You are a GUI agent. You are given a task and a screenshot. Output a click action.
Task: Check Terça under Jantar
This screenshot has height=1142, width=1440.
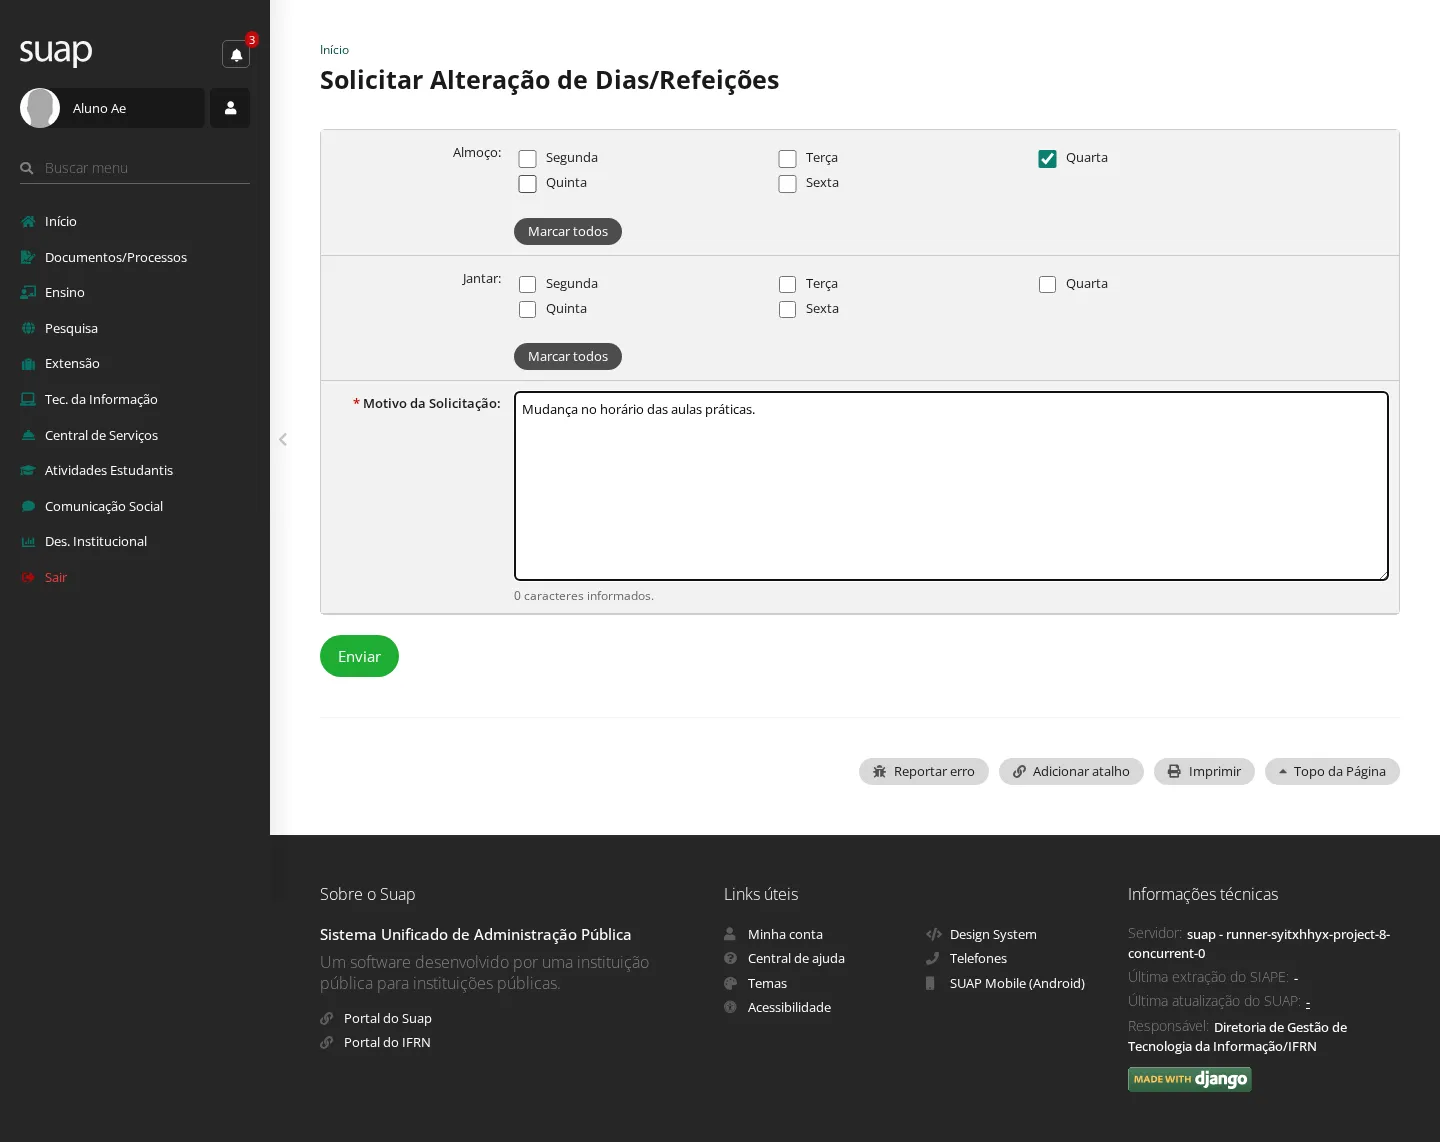tap(788, 284)
